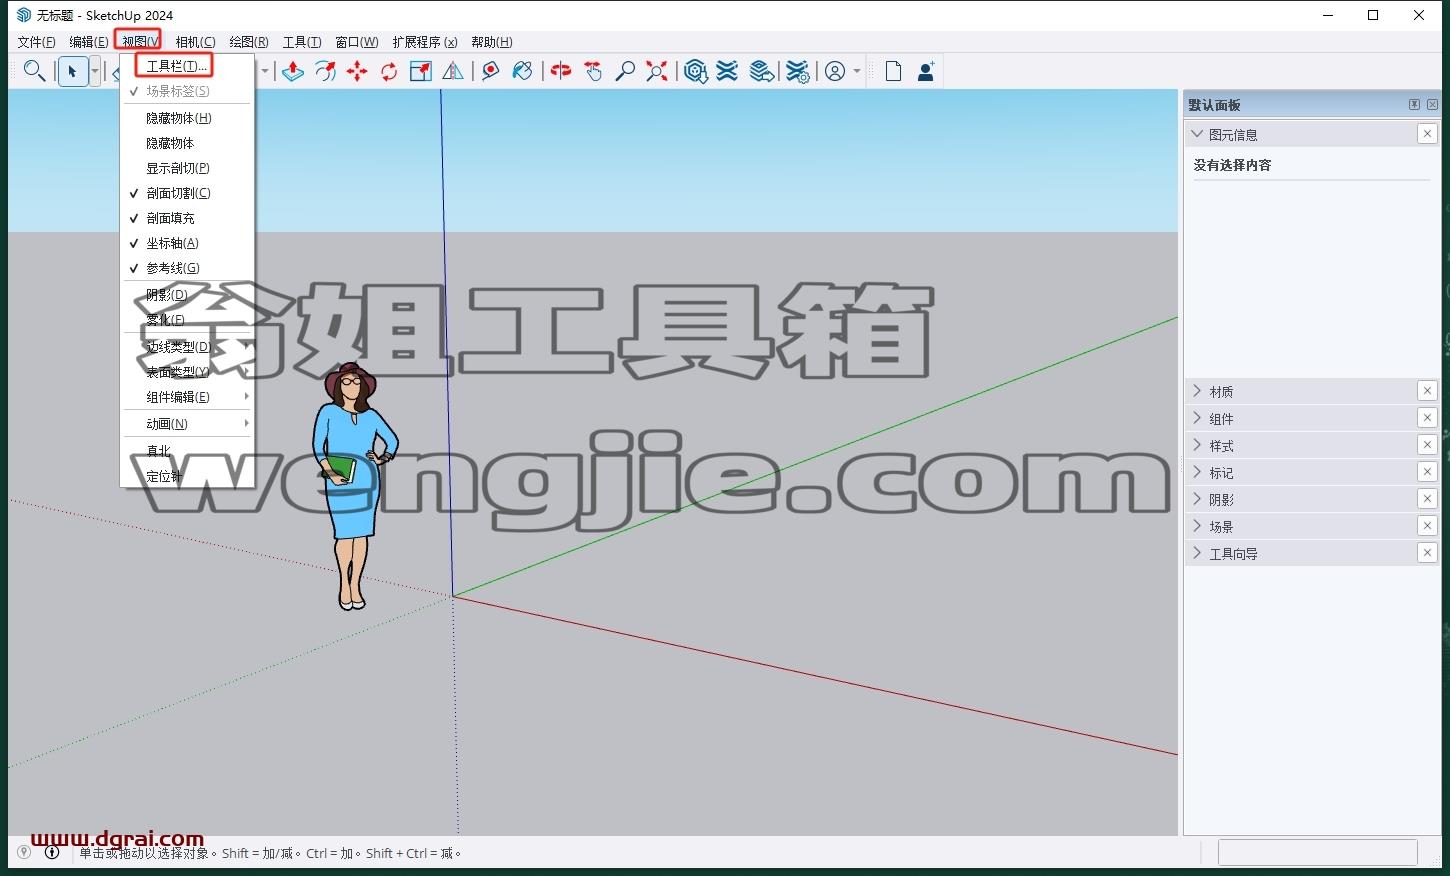The height and width of the screenshot is (876, 1450).
Task: Open the dropdown arrow beside Select tool
Action: [x=95, y=71]
